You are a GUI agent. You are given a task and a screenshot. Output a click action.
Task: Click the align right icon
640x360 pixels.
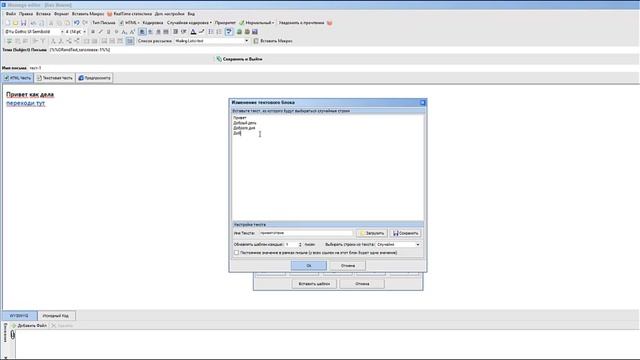[158, 32]
